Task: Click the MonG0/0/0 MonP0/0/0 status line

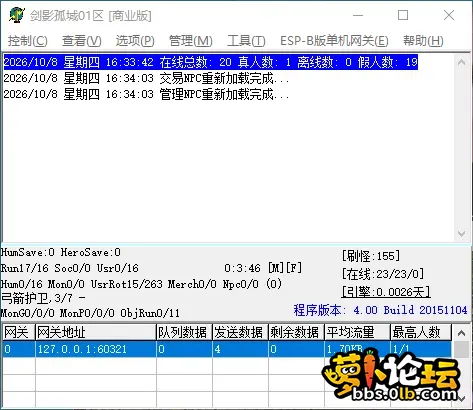Action: [90, 313]
